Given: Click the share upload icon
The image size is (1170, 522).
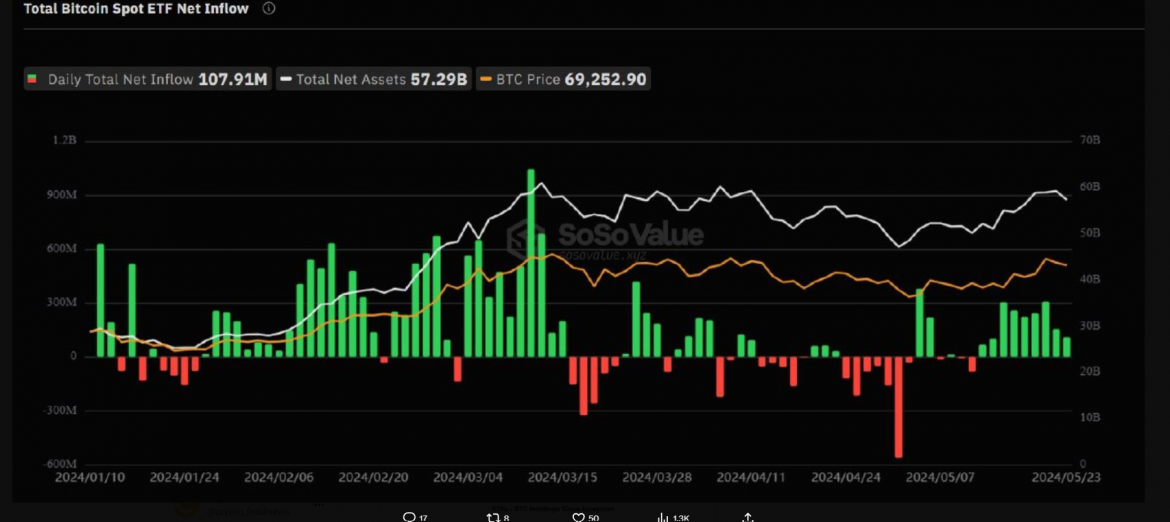Looking at the screenshot, I should [x=748, y=516].
